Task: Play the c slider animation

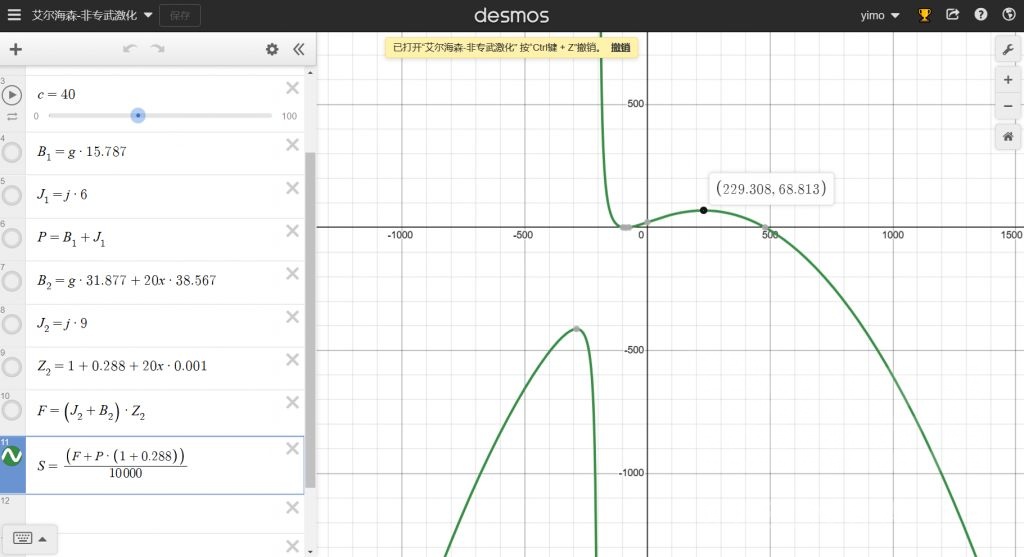Action: [x=12, y=95]
